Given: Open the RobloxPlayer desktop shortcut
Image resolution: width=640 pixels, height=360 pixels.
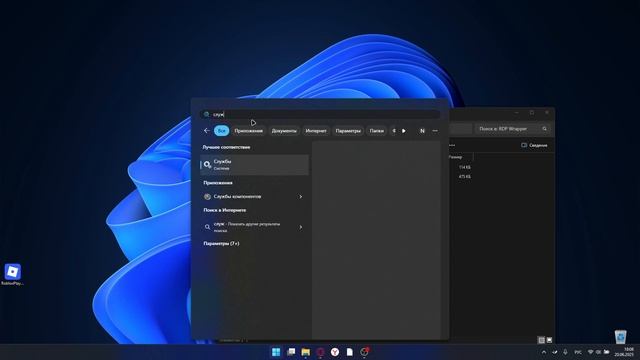Looking at the screenshot, I should click(x=13, y=274).
